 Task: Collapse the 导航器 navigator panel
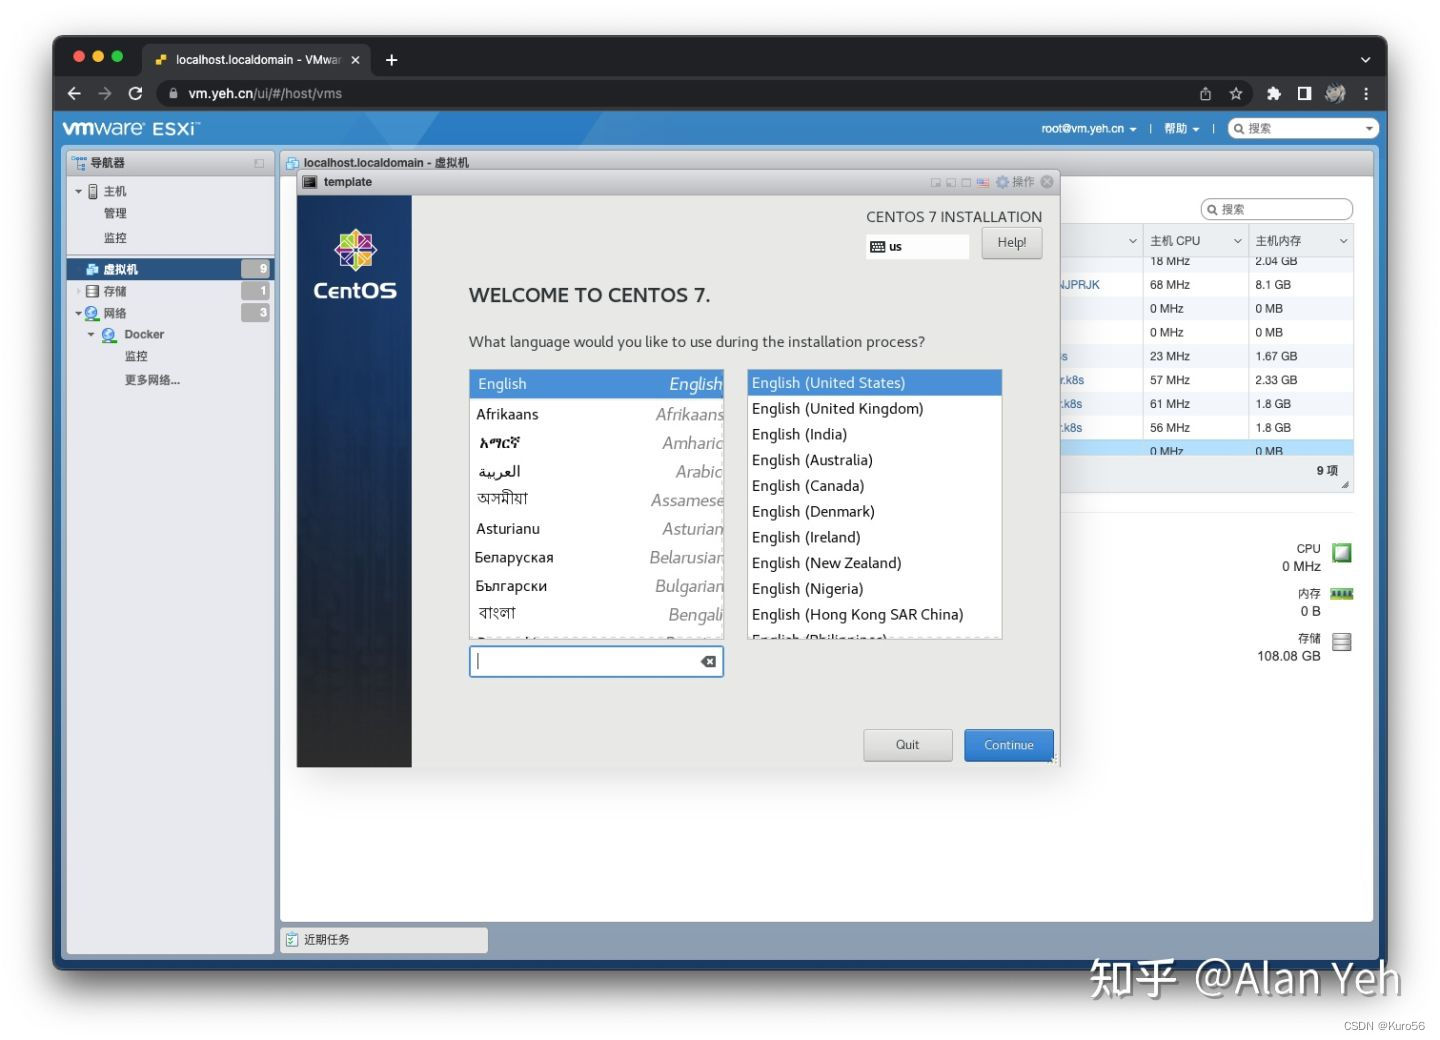(259, 163)
